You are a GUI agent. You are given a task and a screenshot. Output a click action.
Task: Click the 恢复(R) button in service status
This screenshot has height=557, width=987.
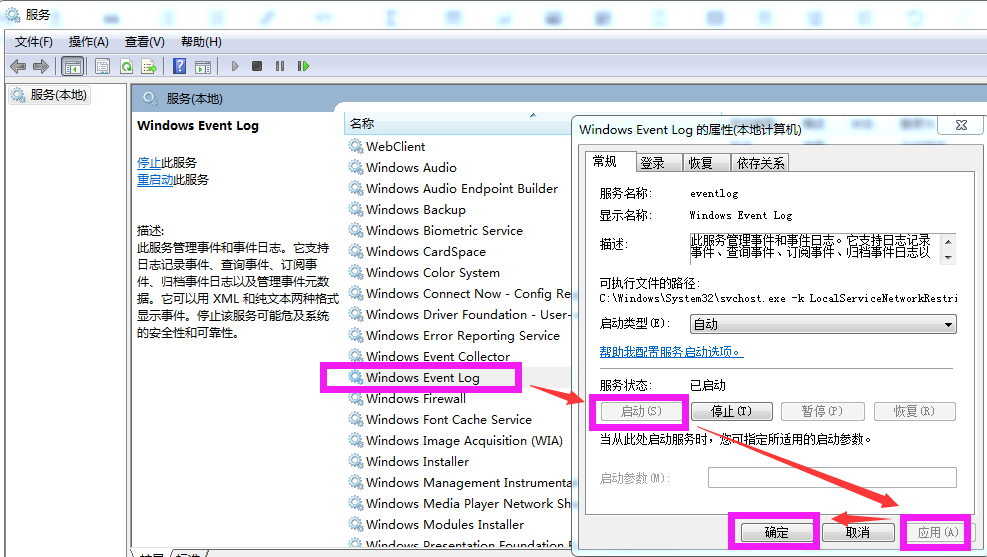click(915, 412)
